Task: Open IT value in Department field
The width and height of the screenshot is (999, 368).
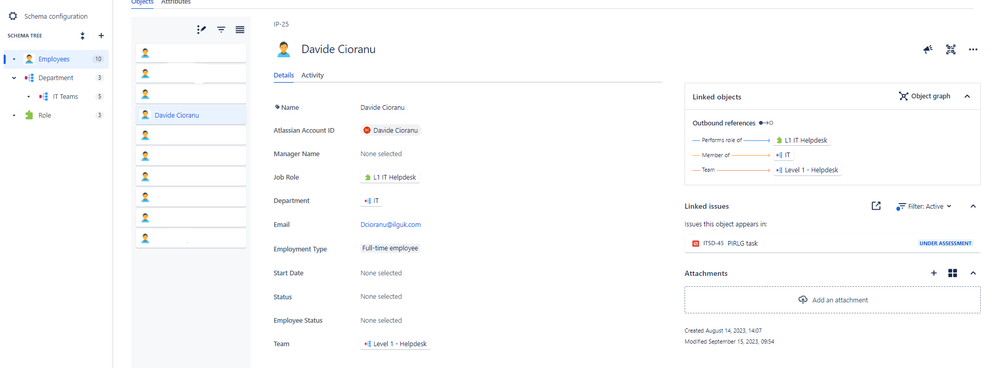Action: point(371,201)
